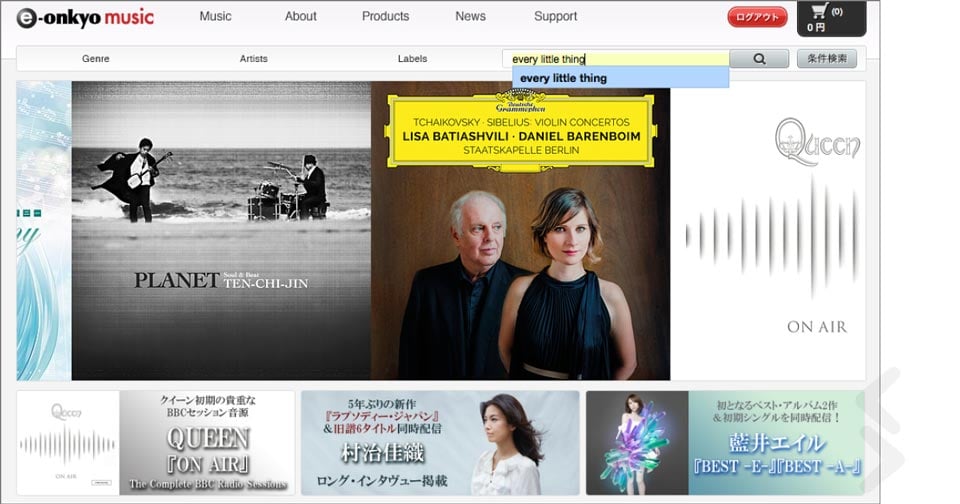This screenshot has height=504, width=960.
Task: Click the 条件検索 button
Action: 827,59
